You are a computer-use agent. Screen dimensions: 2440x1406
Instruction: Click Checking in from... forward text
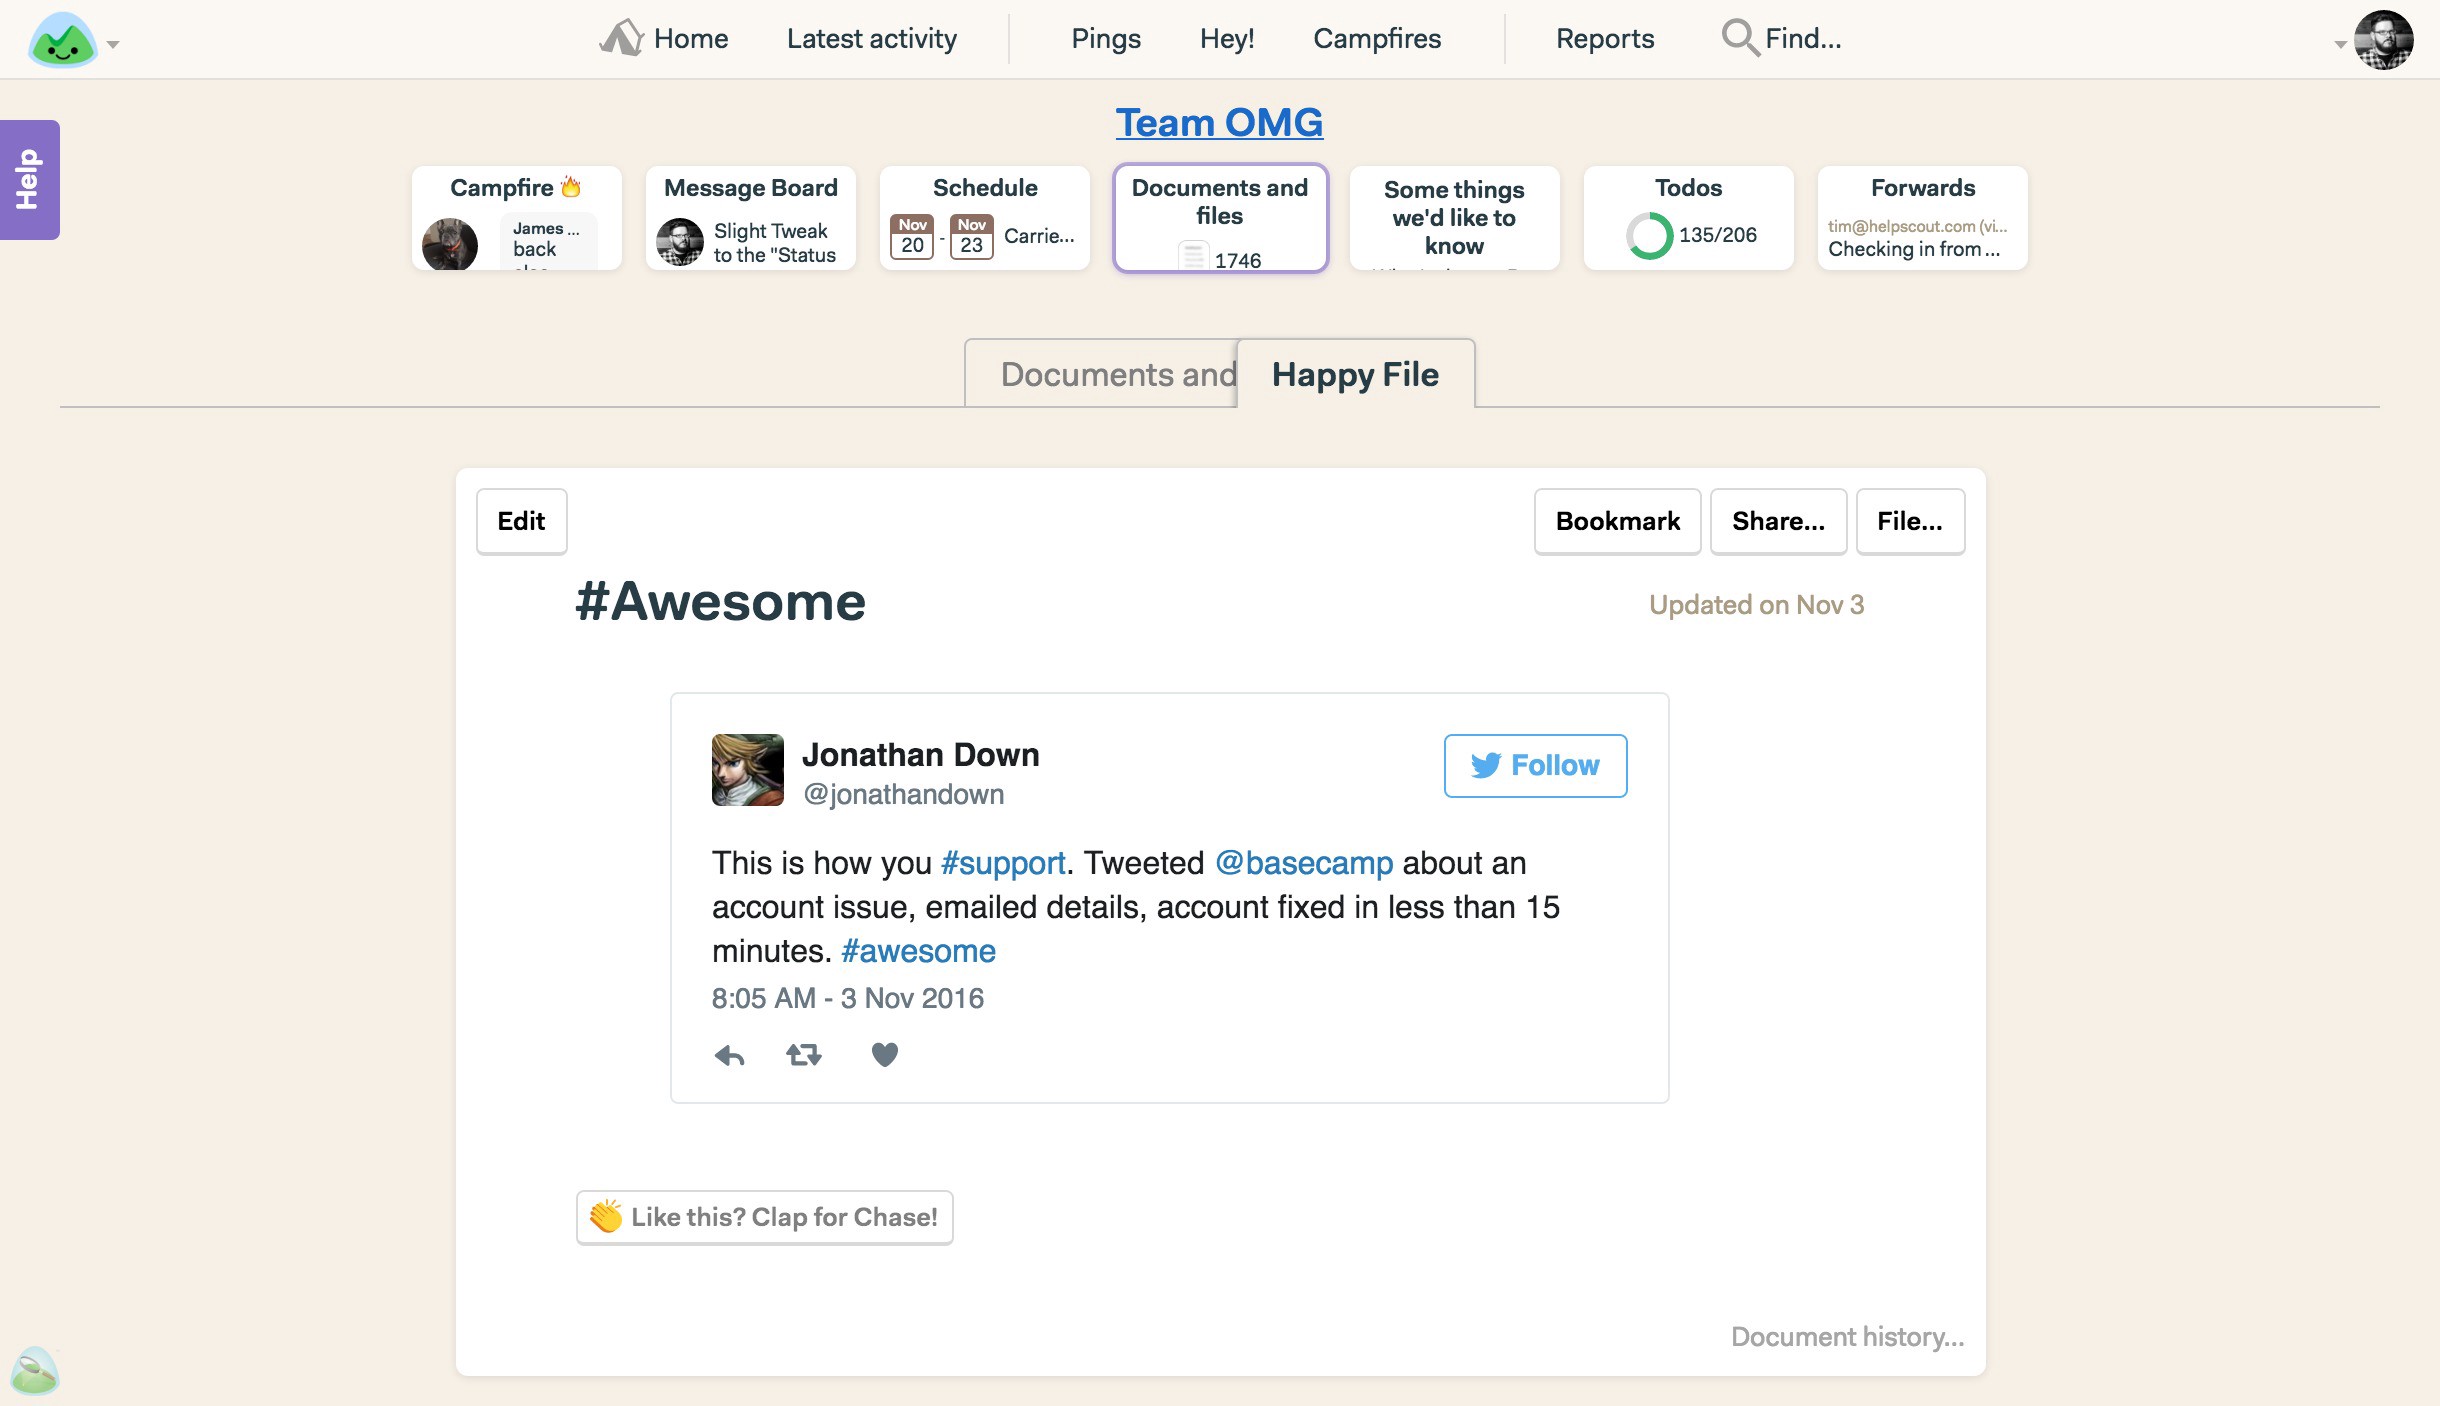[1913, 249]
